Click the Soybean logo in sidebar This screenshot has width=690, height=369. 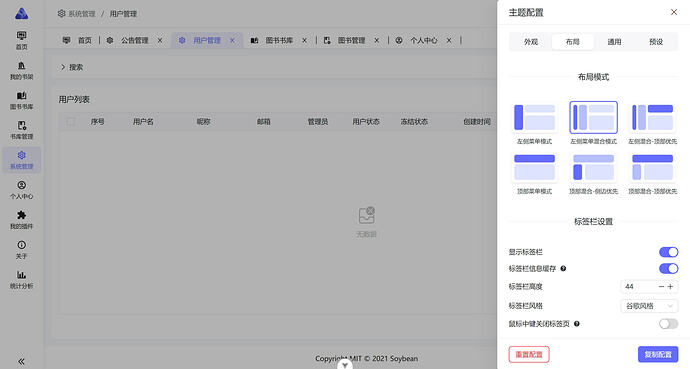[x=22, y=13]
